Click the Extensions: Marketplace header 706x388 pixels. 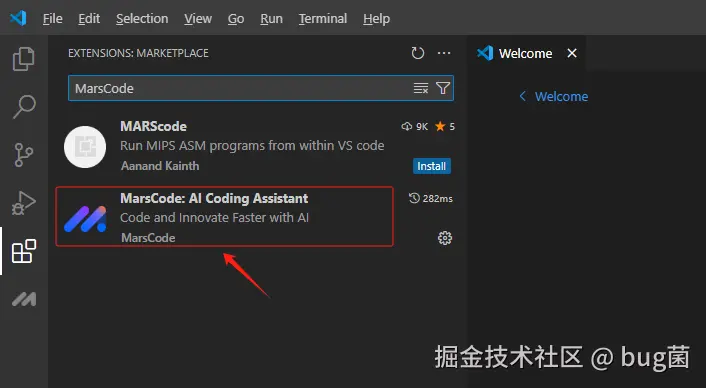138,53
